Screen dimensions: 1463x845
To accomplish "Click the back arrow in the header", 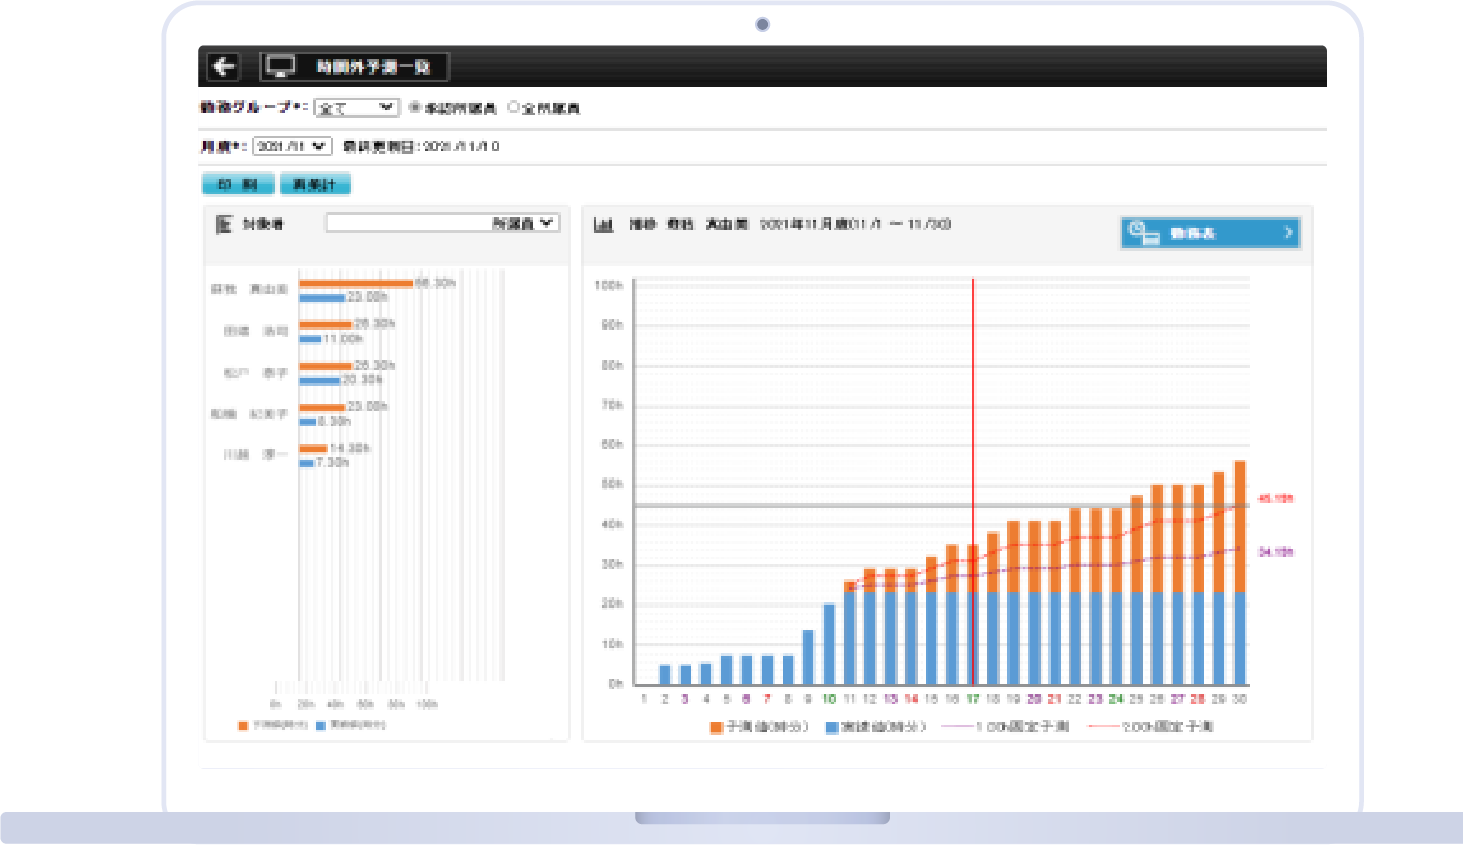I will 223,67.
